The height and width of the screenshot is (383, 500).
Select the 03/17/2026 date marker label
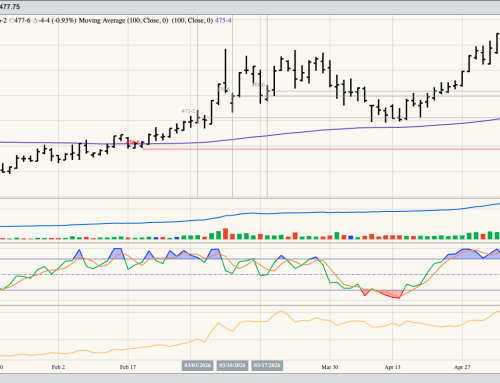(267, 365)
